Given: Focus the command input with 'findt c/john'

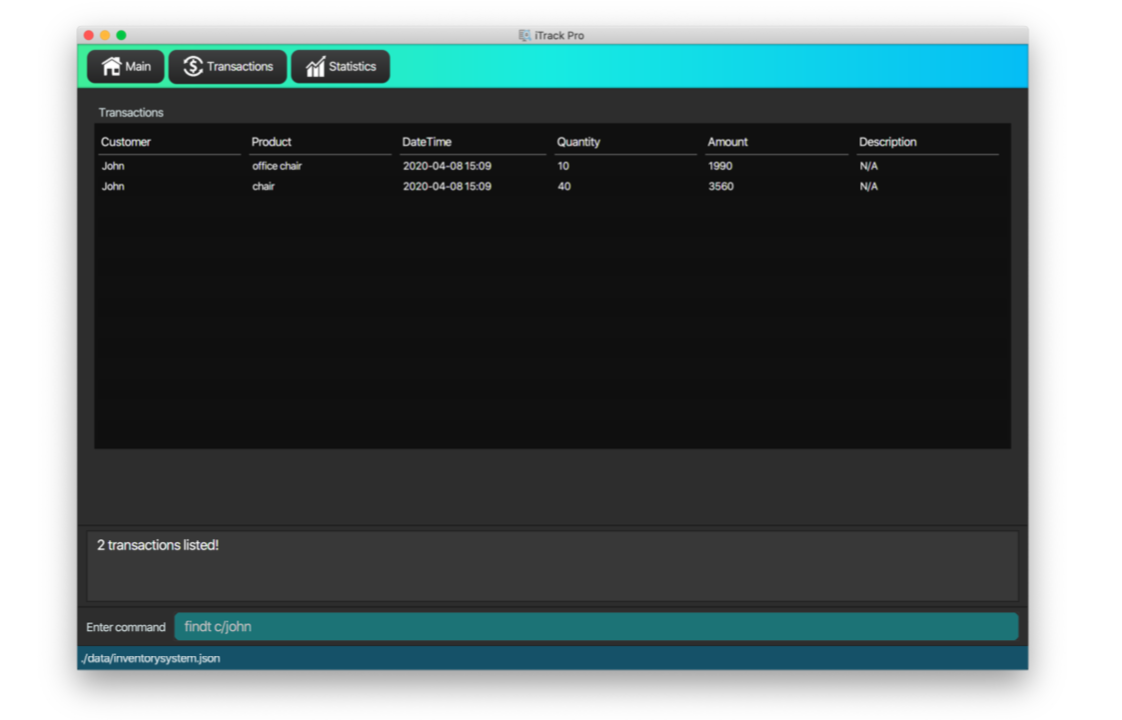Looking at the screenshot, I should click(596, 627).
